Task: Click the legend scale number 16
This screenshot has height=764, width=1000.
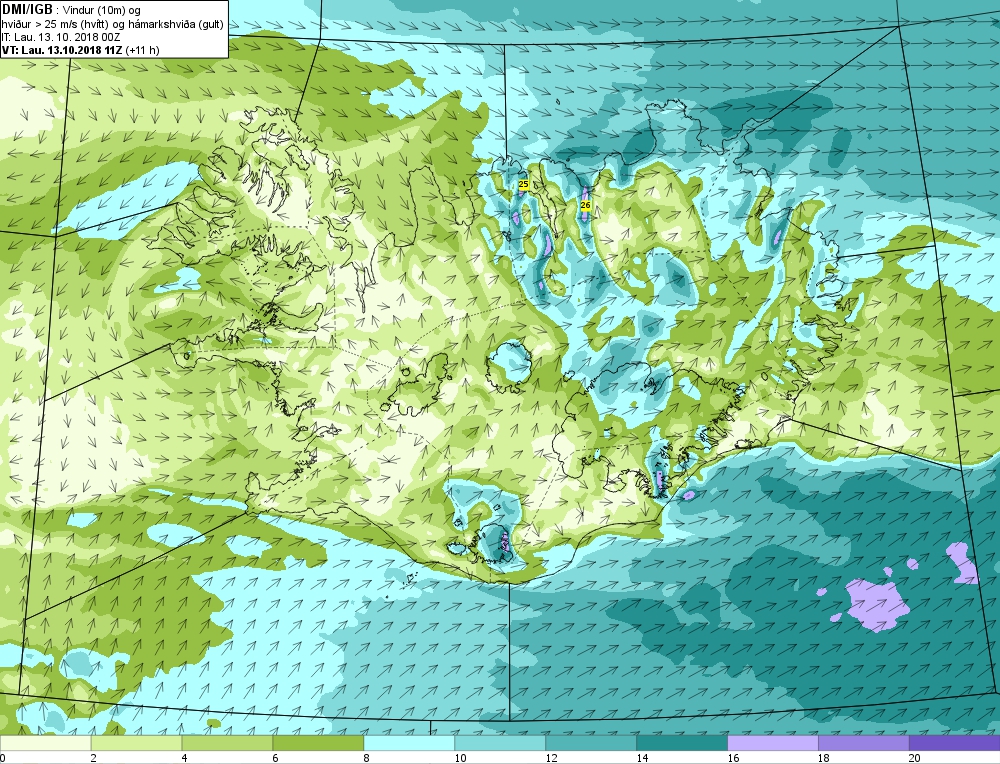Action: [x=733, y=758]
